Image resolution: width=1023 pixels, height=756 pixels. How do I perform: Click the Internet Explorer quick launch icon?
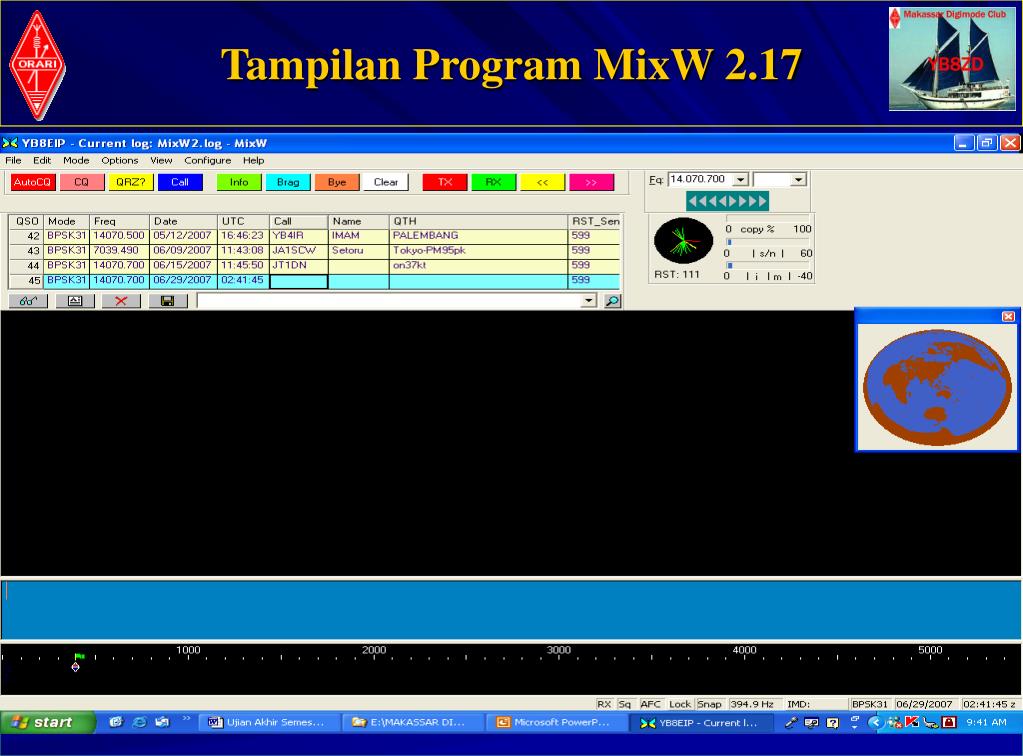(139, 722)
